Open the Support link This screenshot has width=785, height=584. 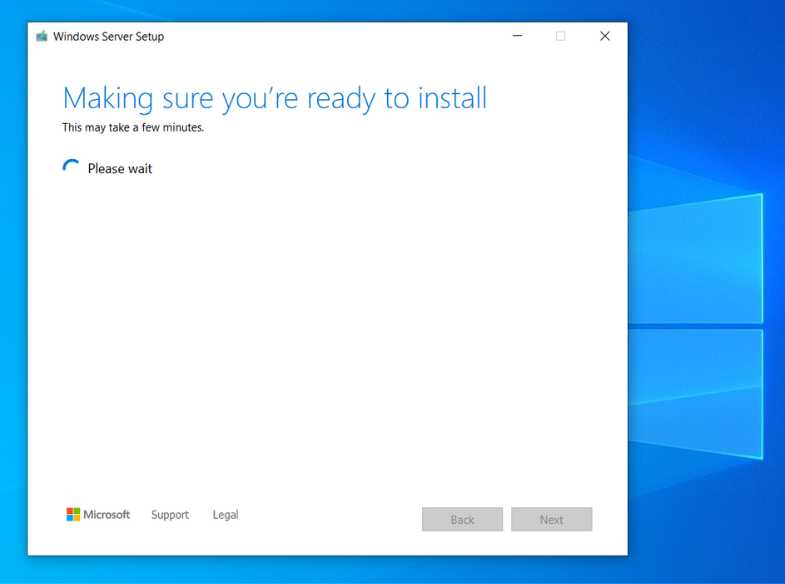(170, 515)
